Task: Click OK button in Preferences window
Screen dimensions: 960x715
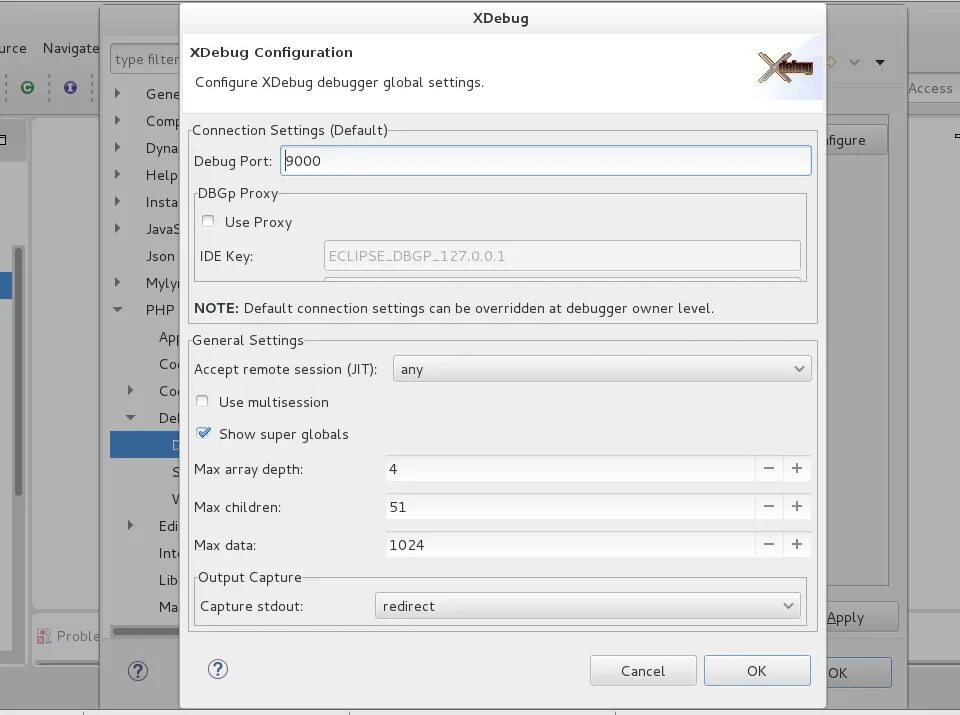Action: [x=858, y=673]
